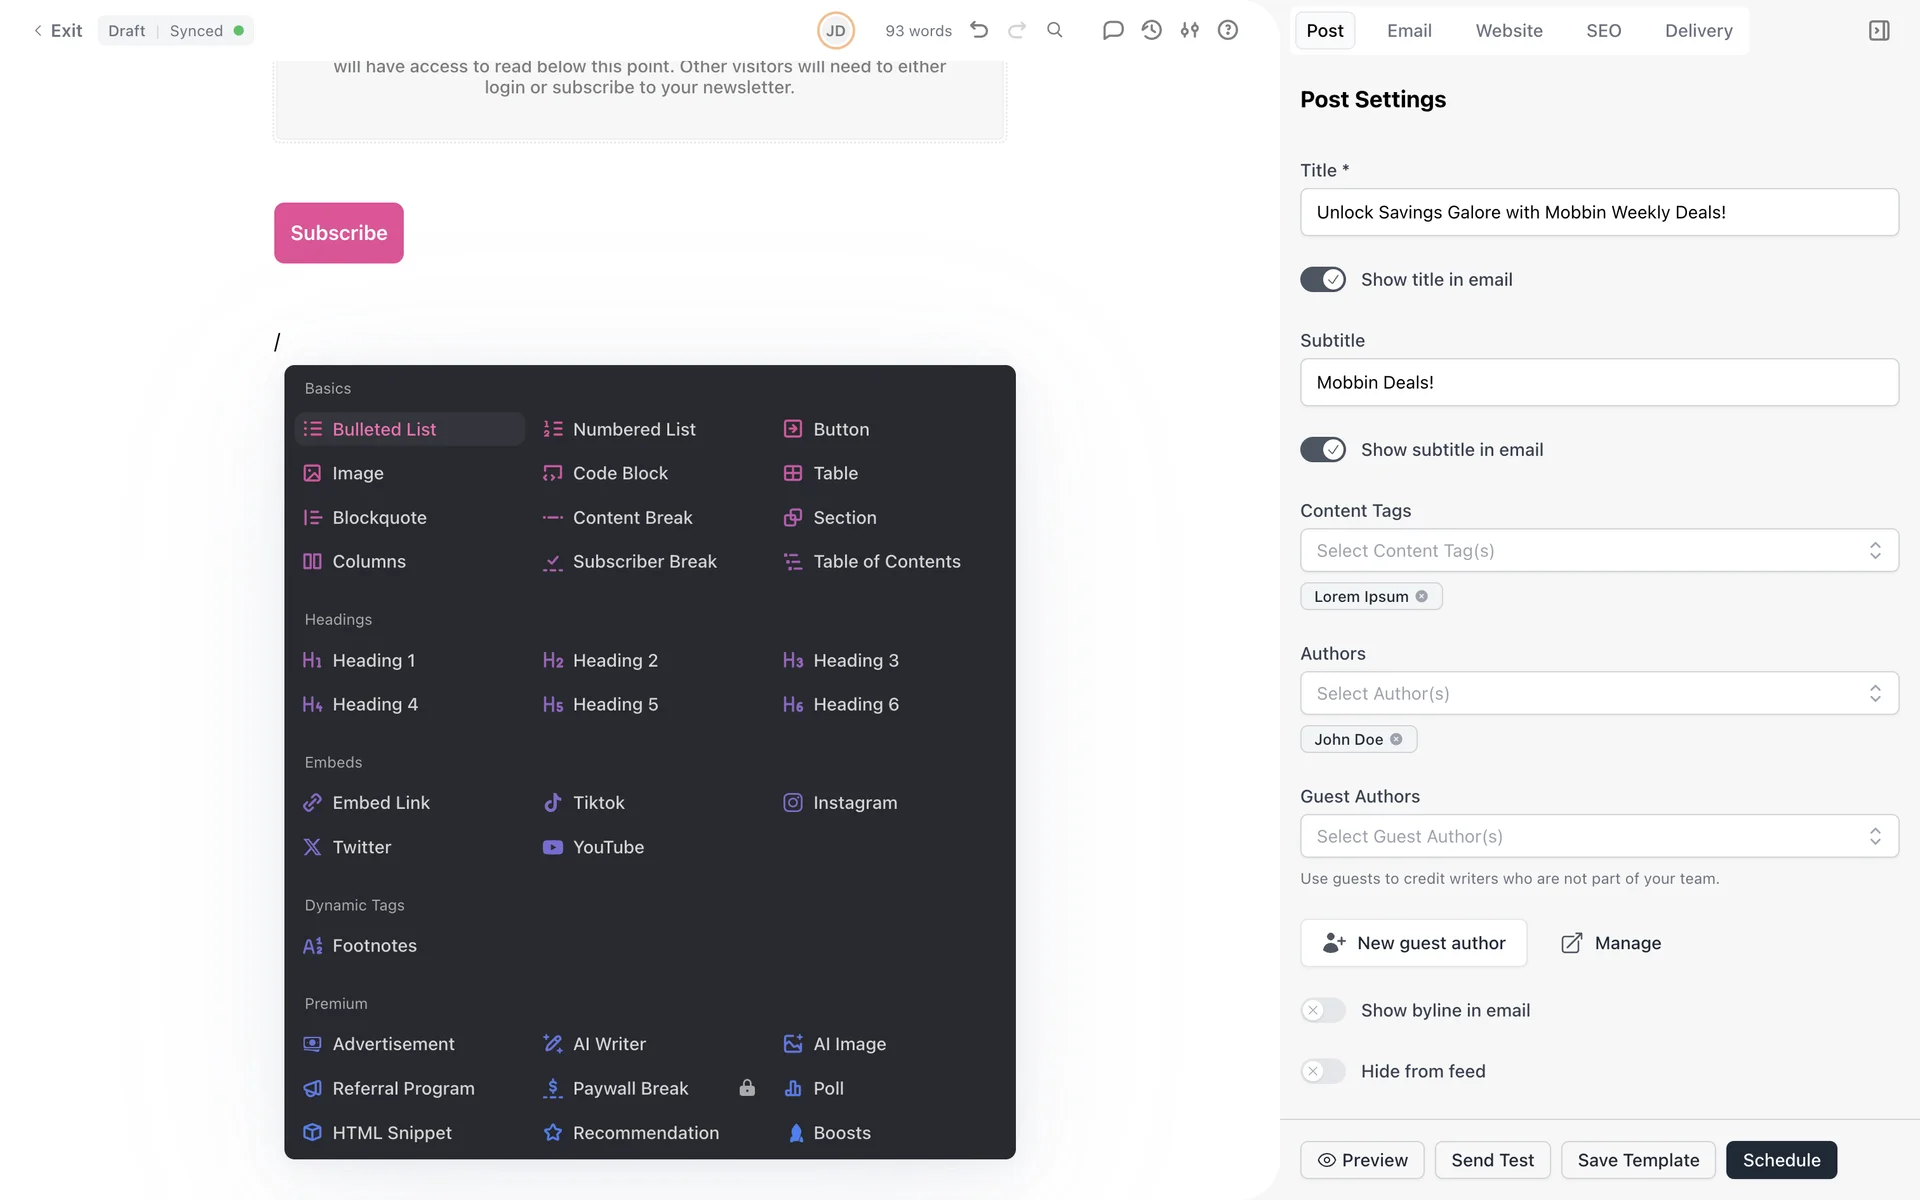Insert a Paywall Break block
The width and height of the screenshot is (1920, 1200).
630,1088
